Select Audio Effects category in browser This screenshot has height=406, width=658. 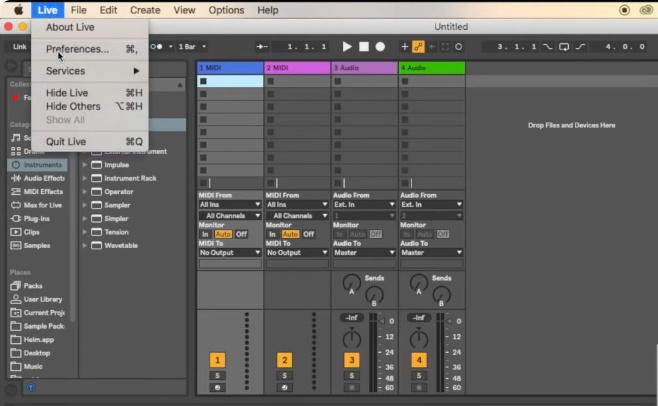point(38,178)
